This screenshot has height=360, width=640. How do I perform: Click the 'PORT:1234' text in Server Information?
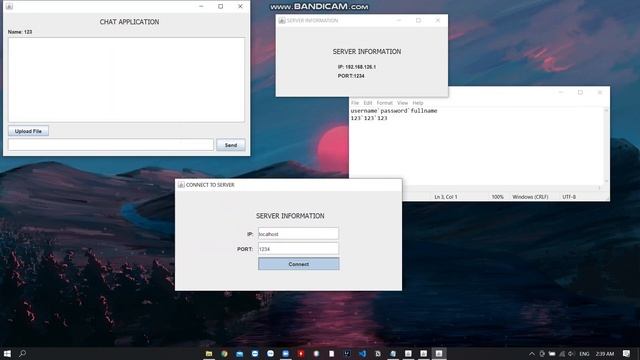[x=351, y=76]
